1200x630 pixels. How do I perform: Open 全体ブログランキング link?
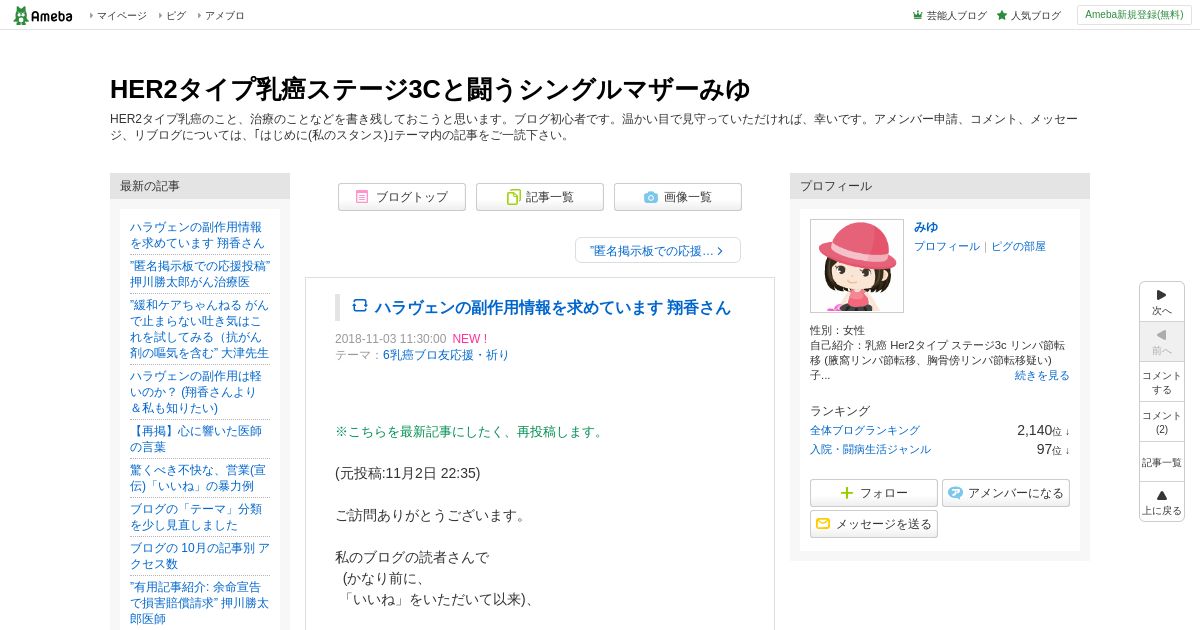pyautogui.click(x=865, y=430)
